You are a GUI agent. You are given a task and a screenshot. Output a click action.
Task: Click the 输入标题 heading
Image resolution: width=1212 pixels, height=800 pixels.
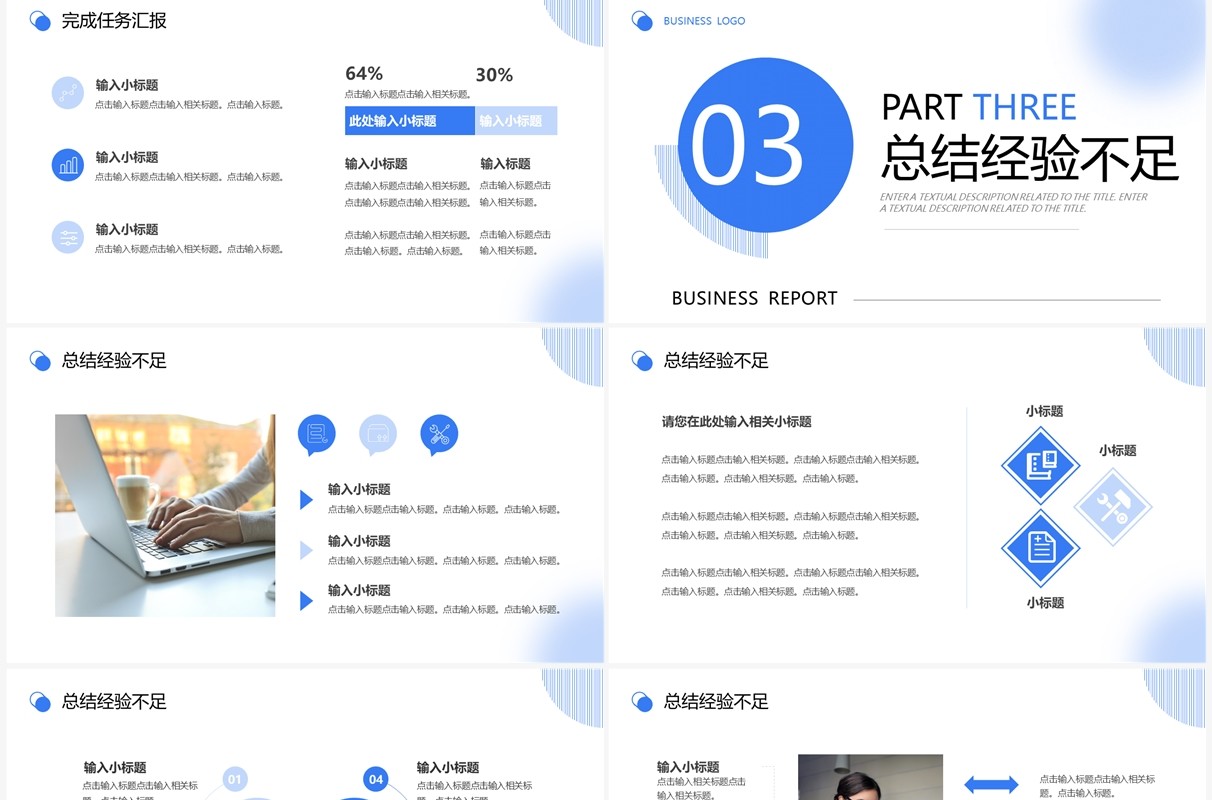tap(505, 164)
